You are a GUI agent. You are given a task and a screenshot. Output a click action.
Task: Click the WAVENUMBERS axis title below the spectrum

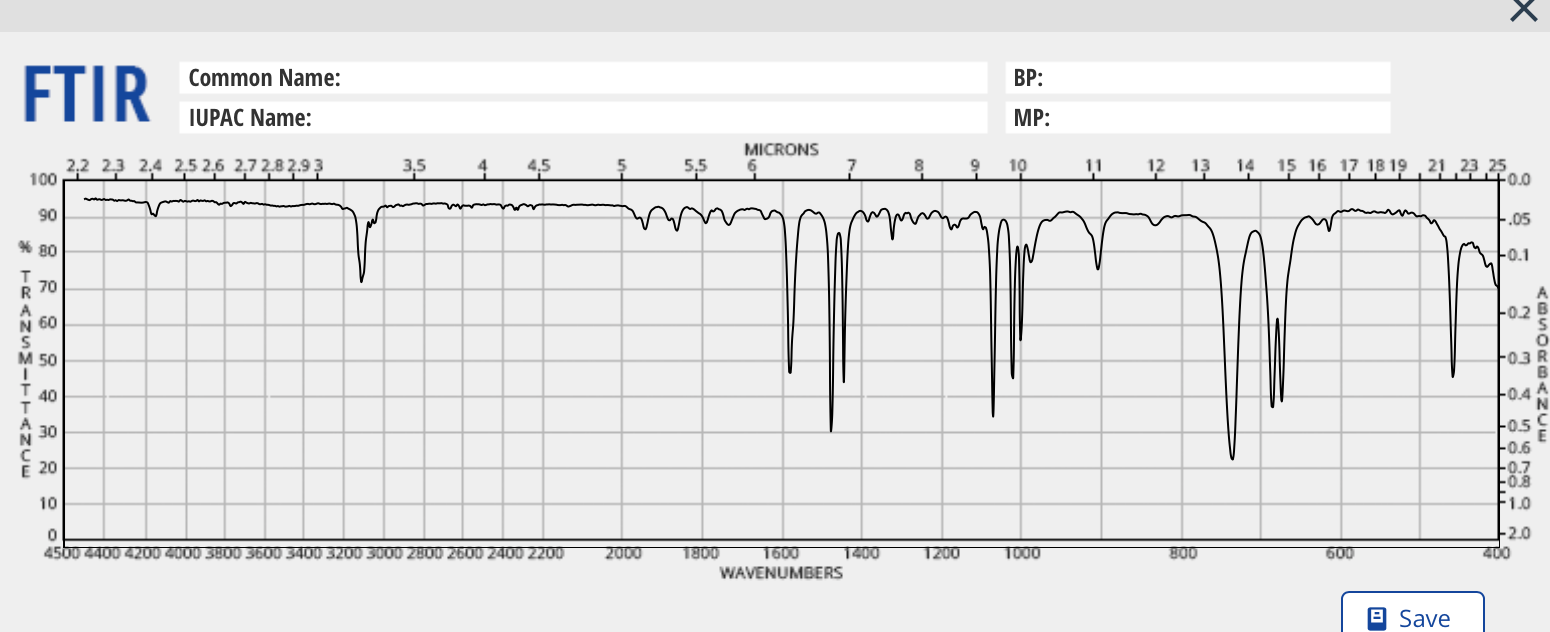click(781, 573)
